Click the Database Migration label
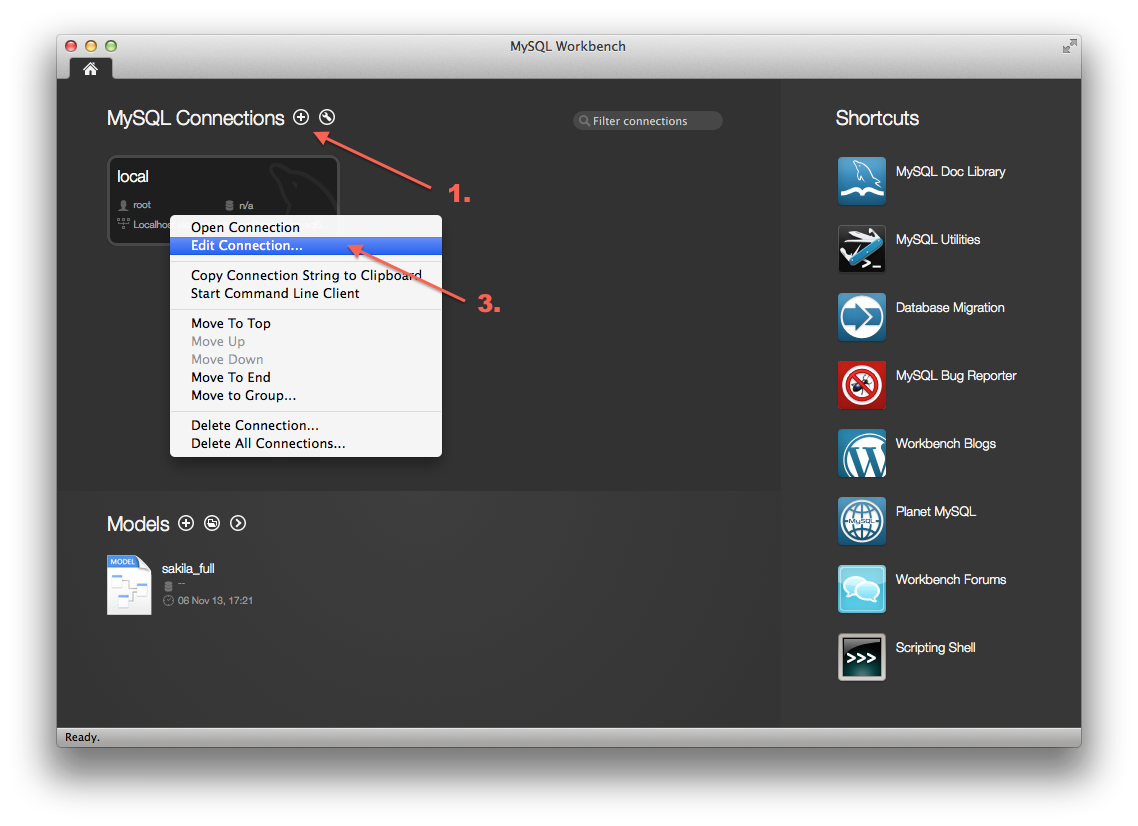The image size is (1138, 826). point(950,308)
